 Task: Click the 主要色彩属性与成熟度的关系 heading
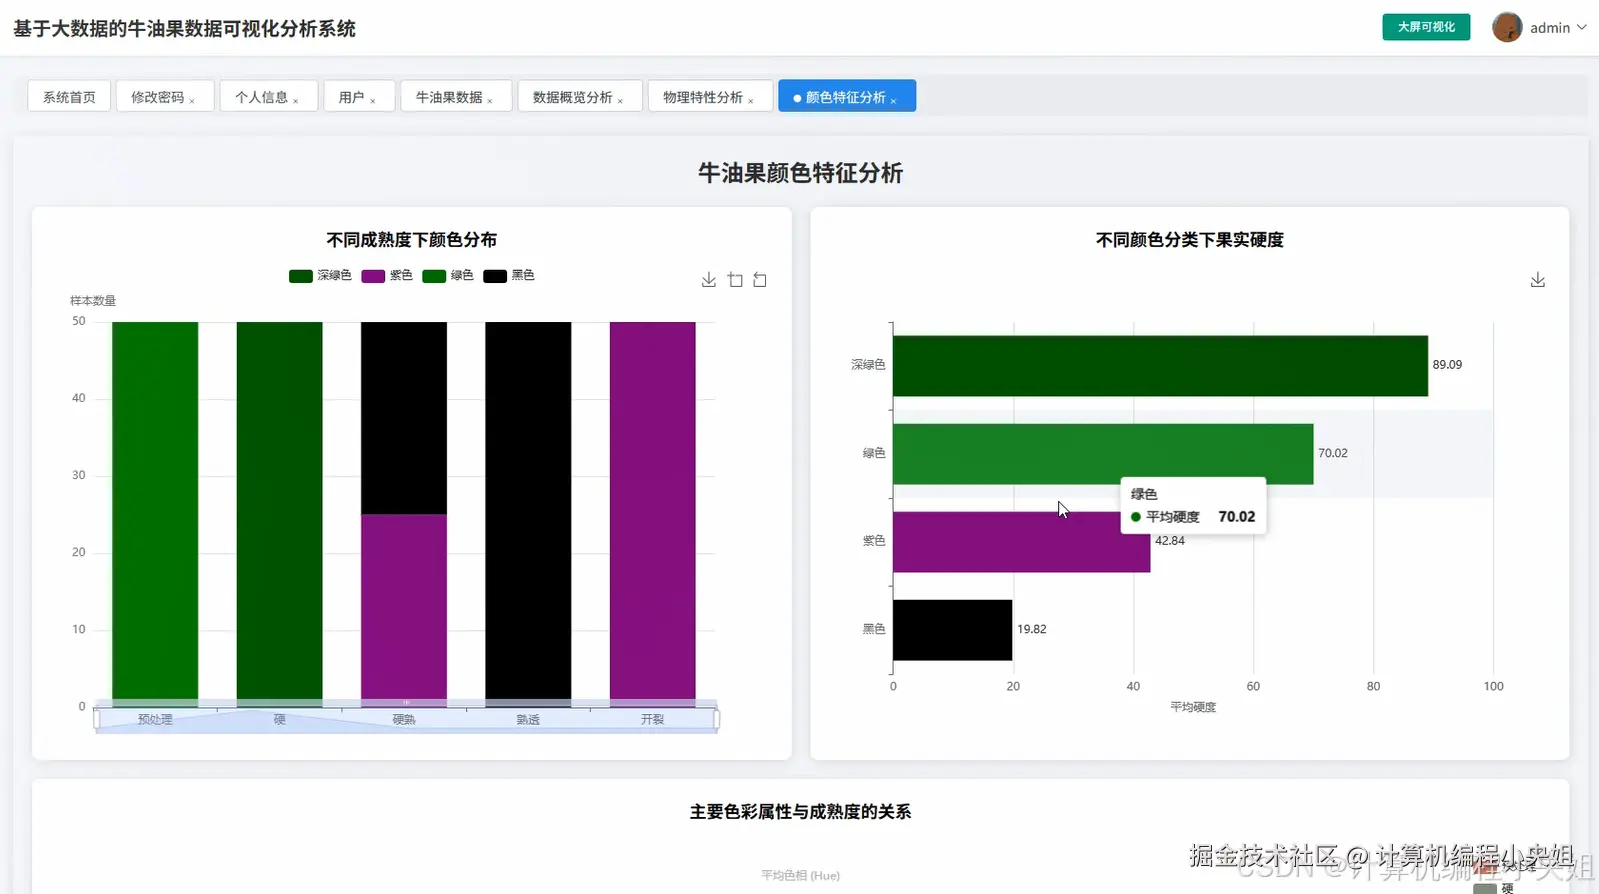[800, 812]
